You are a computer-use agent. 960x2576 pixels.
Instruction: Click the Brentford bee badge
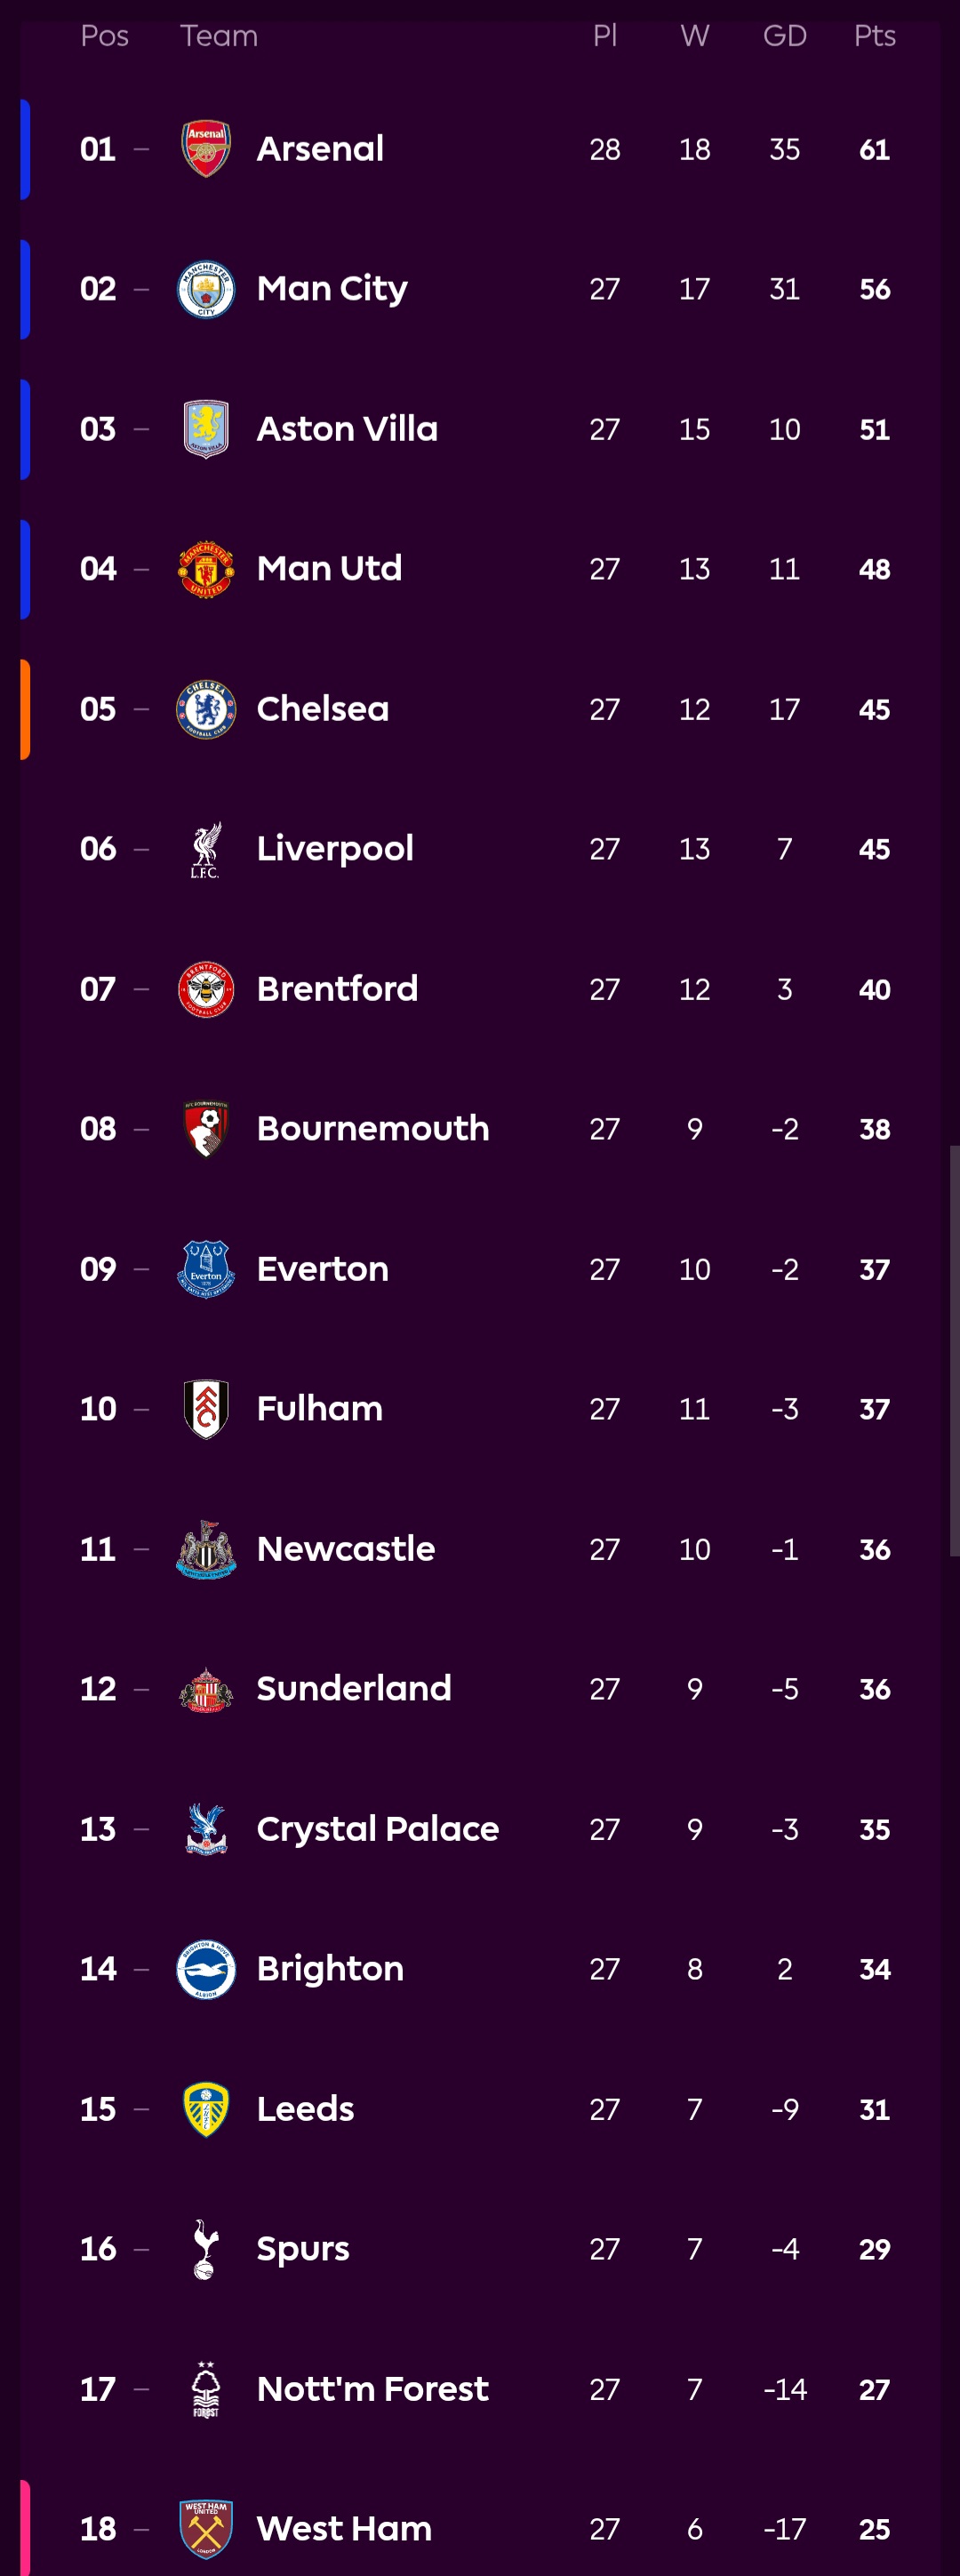(x=206, y=989)
